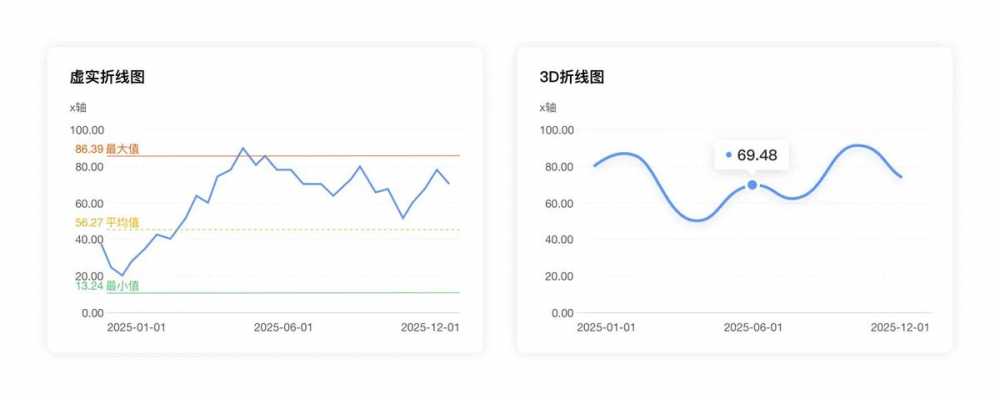The image size is (1000, 400).
Task: Click the 69.48 tooltip value
Action: coord(757,155)
